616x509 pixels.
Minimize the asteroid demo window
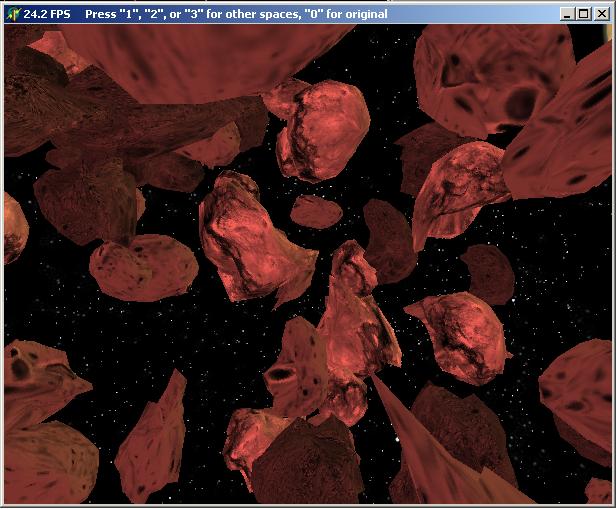tap(567, 14)
